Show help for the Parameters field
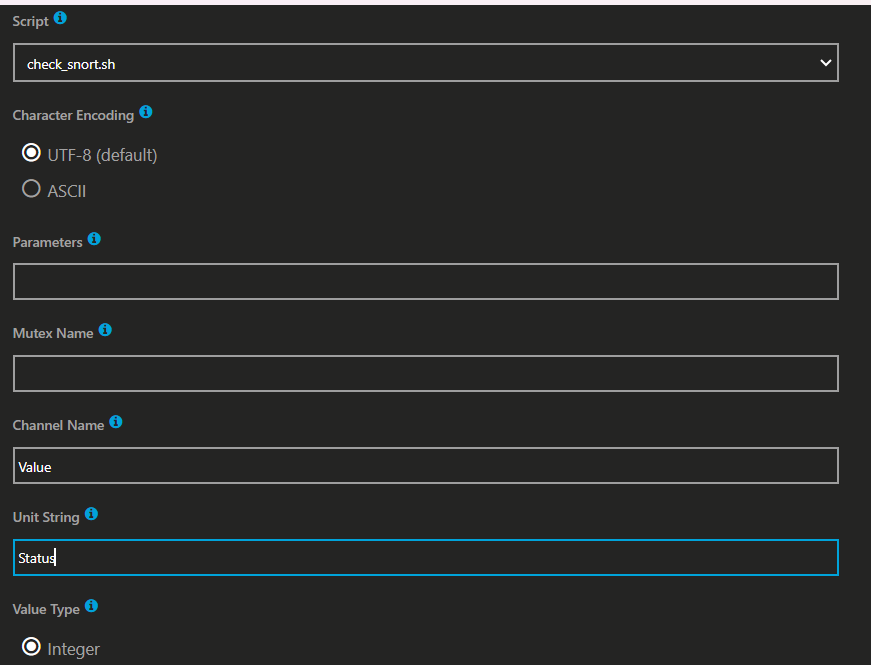Viewport: 871px width, 665px height. pos(94,240)
